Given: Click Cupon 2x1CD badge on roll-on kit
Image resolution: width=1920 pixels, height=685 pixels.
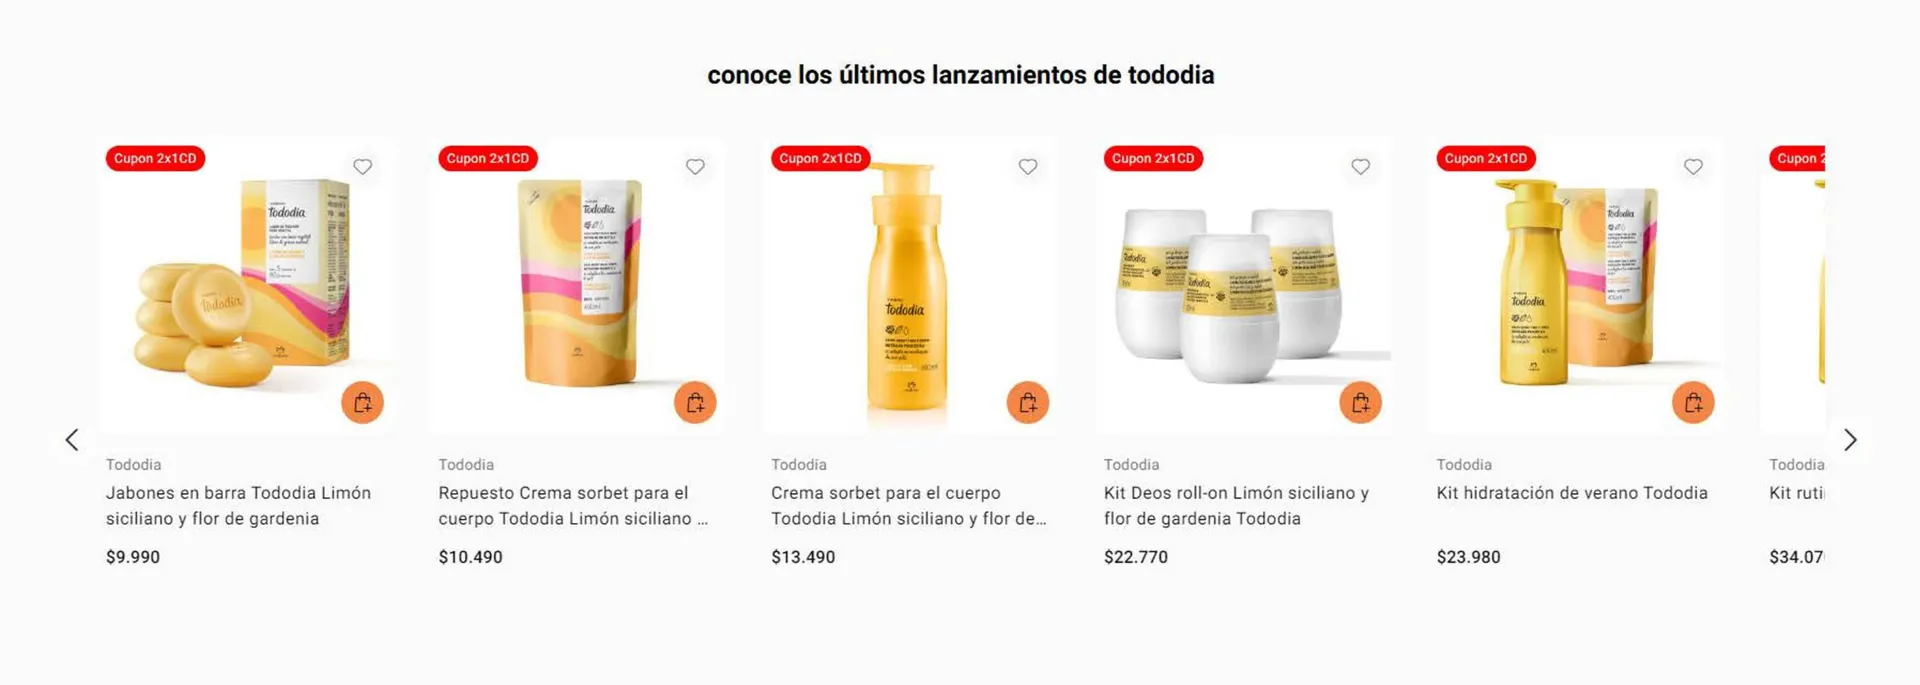Looking at the screenshot, I should 1153,158.
